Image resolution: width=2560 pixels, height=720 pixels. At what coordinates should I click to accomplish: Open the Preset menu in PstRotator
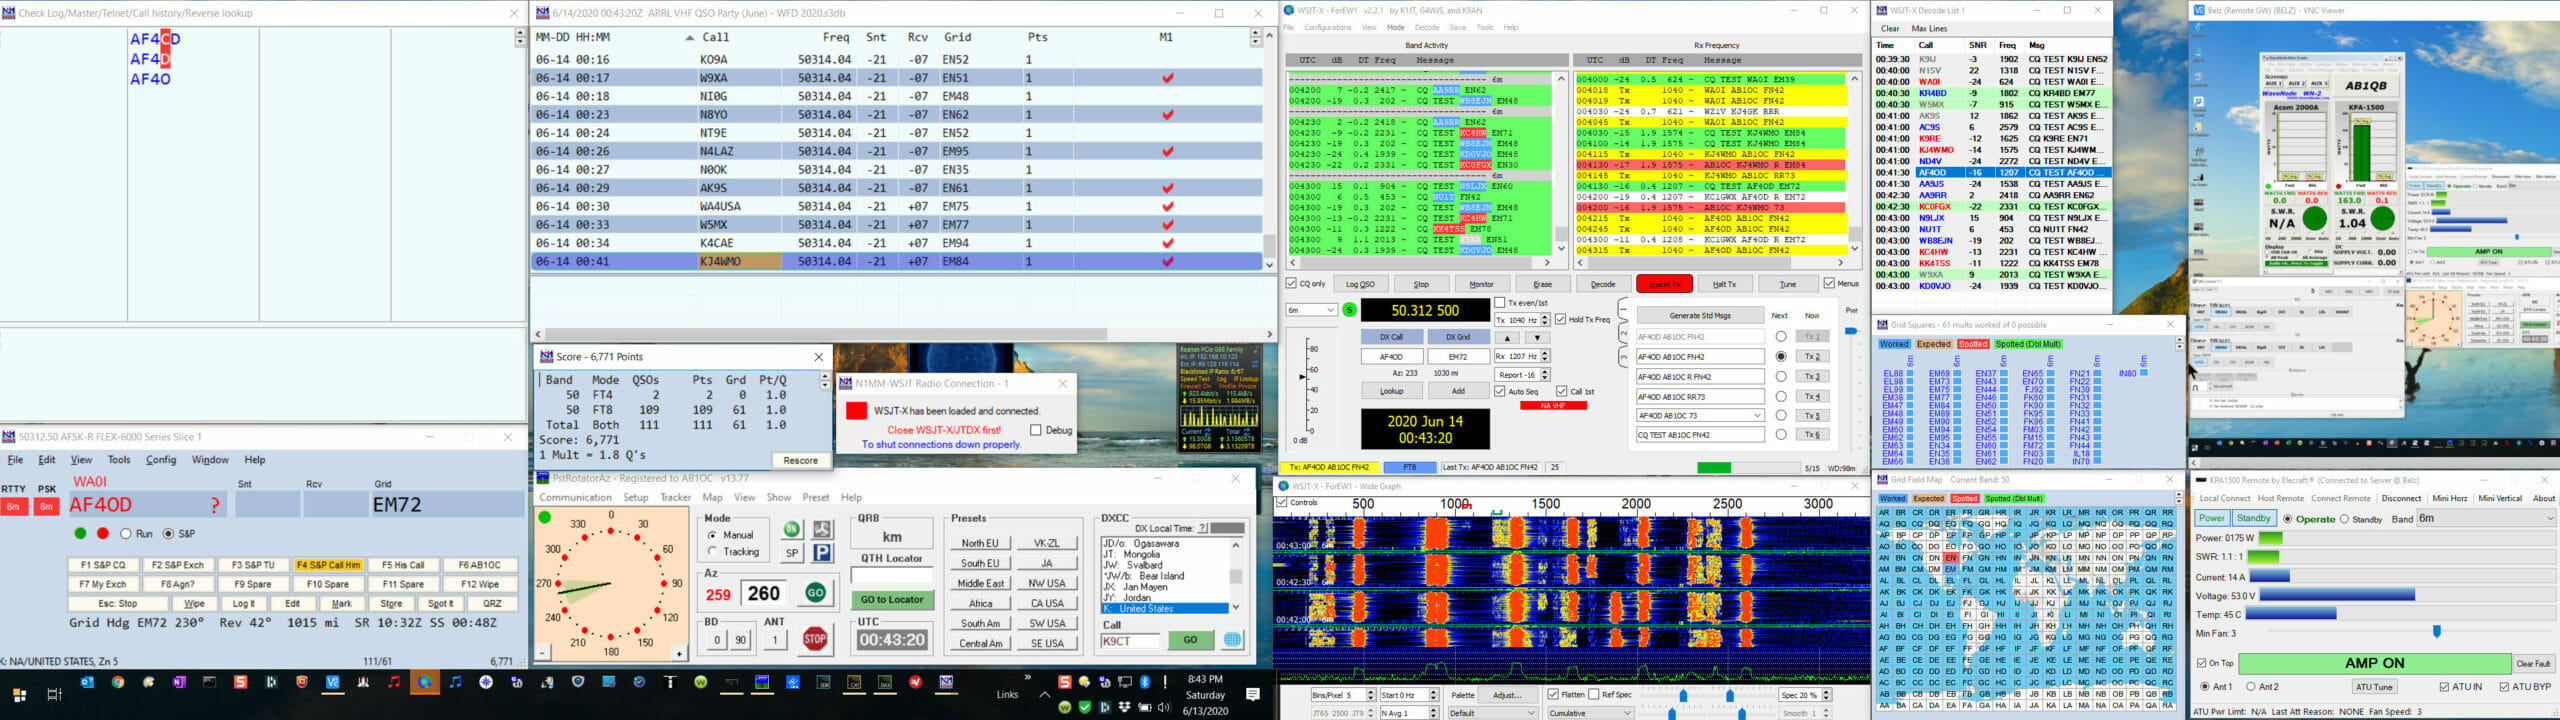click(816, 497)
